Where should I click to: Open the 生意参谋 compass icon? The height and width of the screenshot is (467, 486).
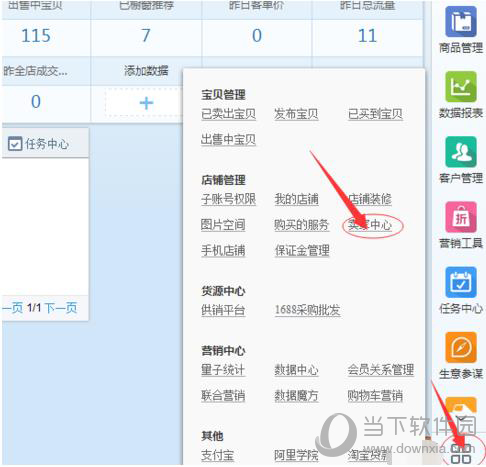tap(461, 347)
